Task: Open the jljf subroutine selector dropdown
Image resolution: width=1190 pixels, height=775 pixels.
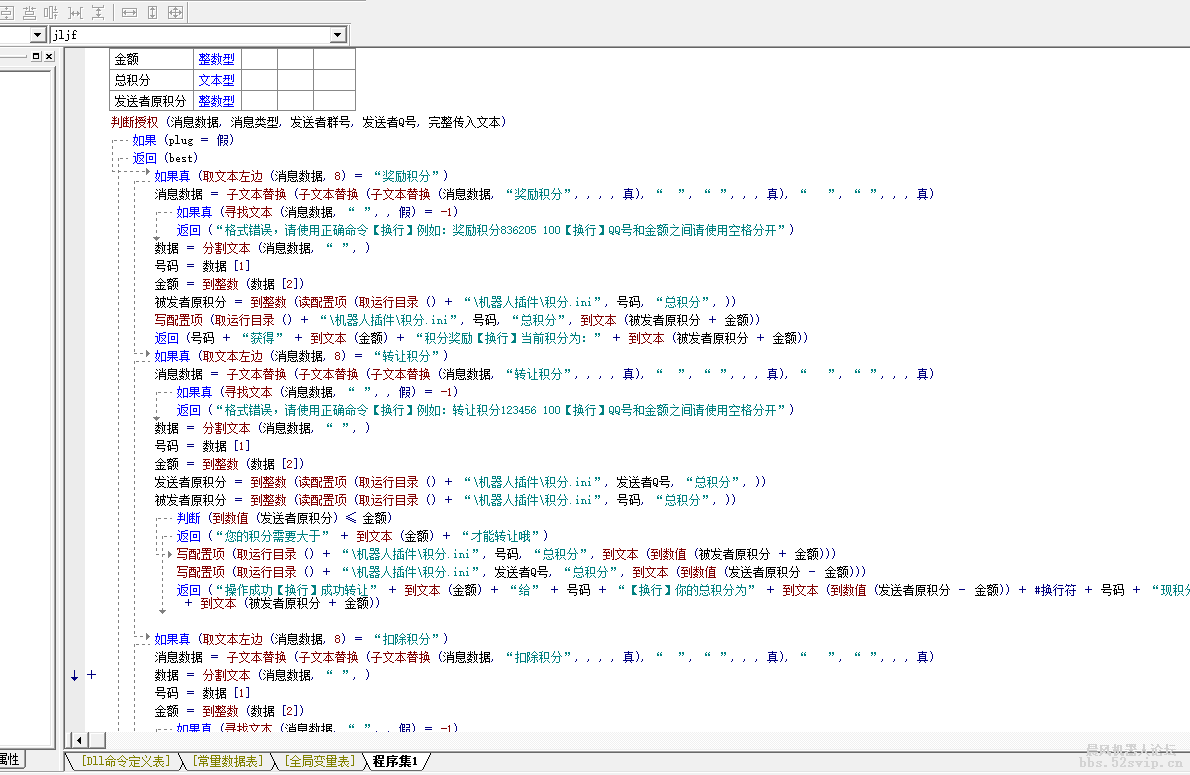Action: [340, 34]
